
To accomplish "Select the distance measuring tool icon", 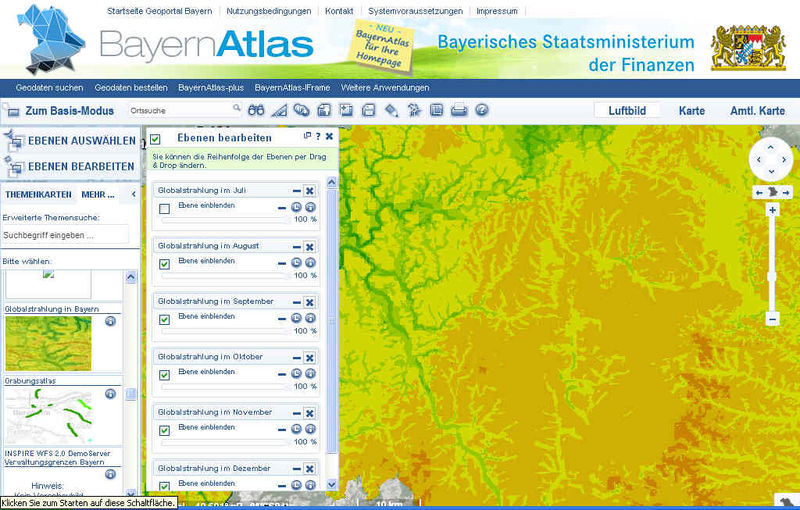I will [x=279, y=109].
